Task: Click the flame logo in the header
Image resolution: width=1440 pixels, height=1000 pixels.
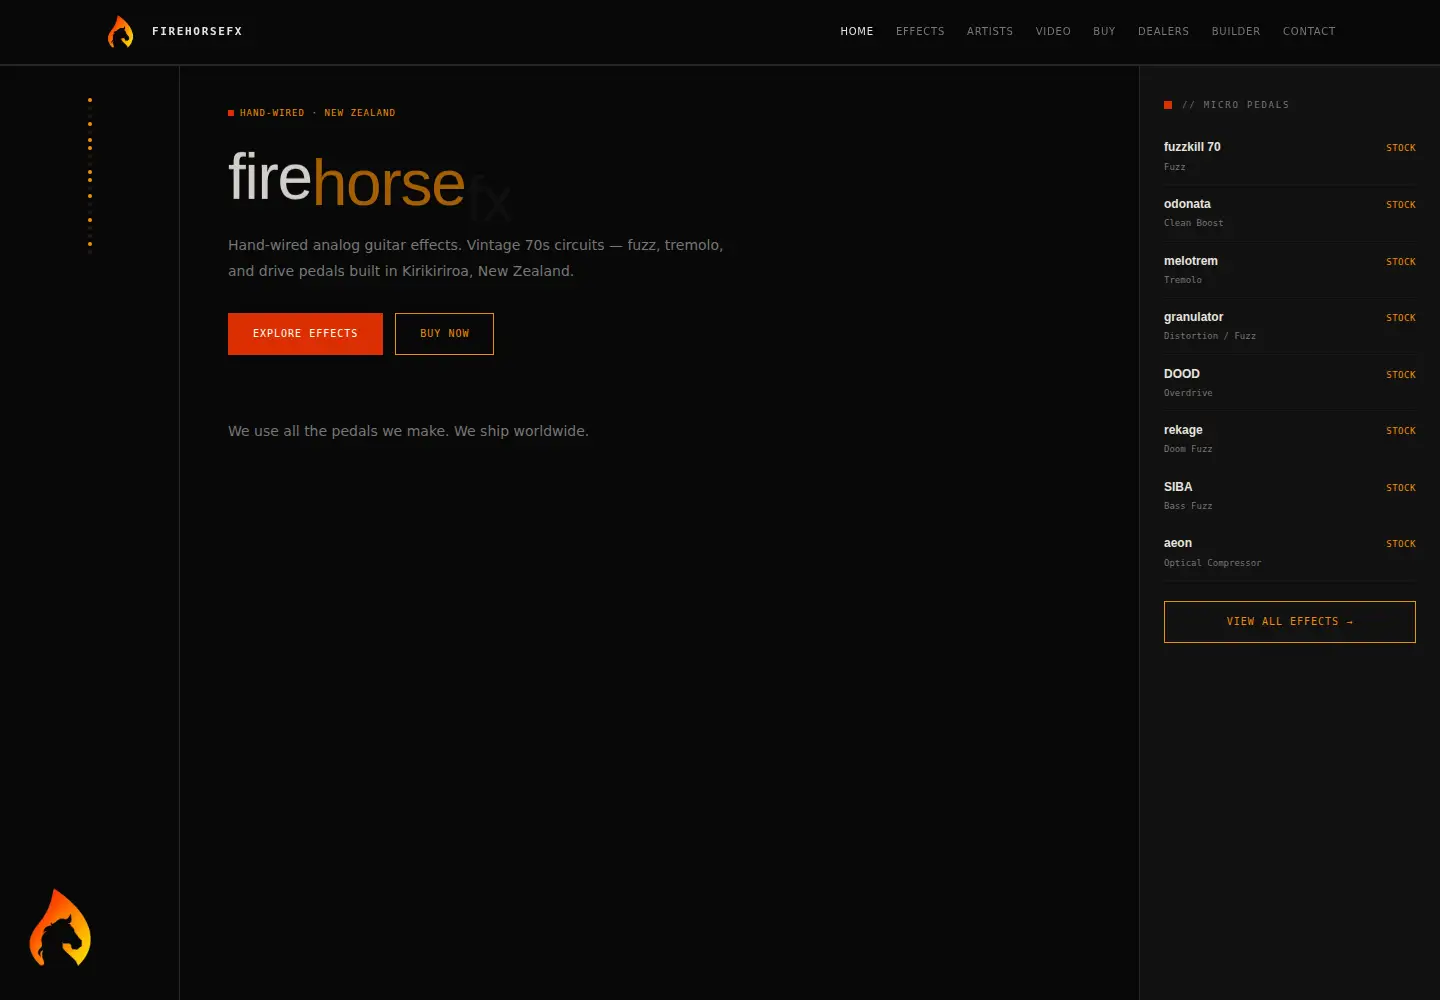Action: click(121, 32)
